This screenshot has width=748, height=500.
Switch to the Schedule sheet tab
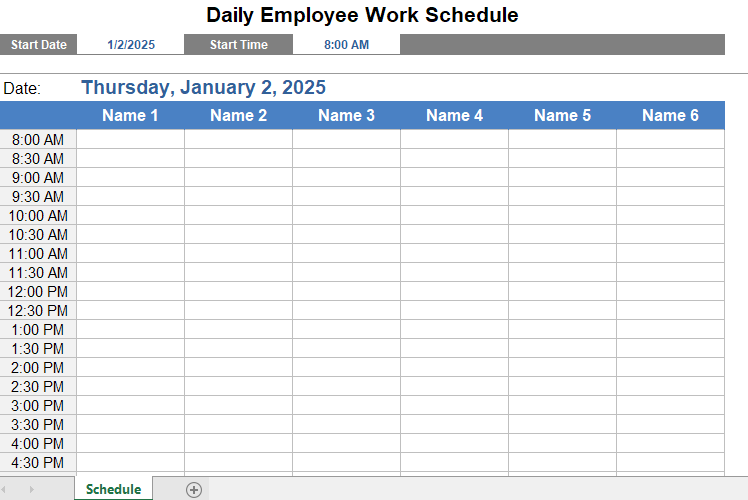114,489
